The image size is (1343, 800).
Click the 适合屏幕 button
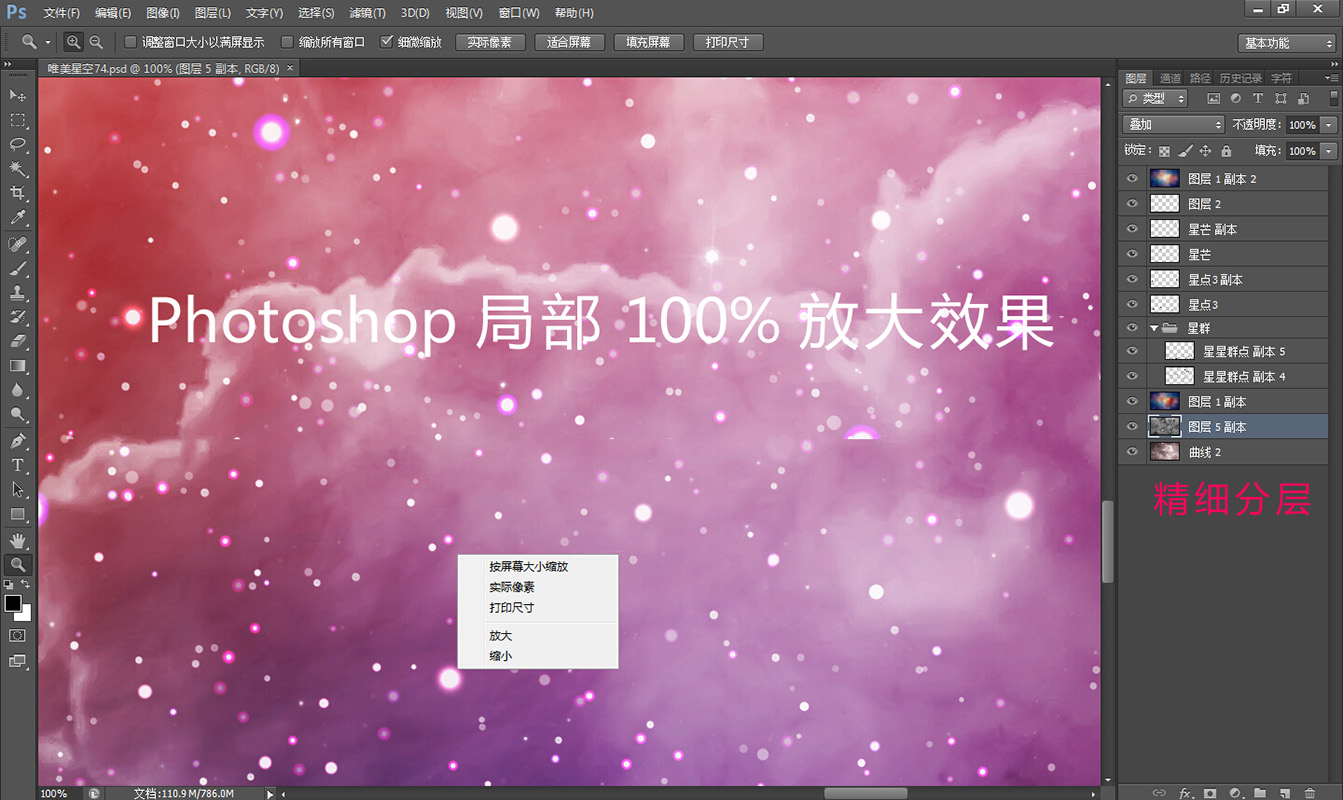coord(569,42)
